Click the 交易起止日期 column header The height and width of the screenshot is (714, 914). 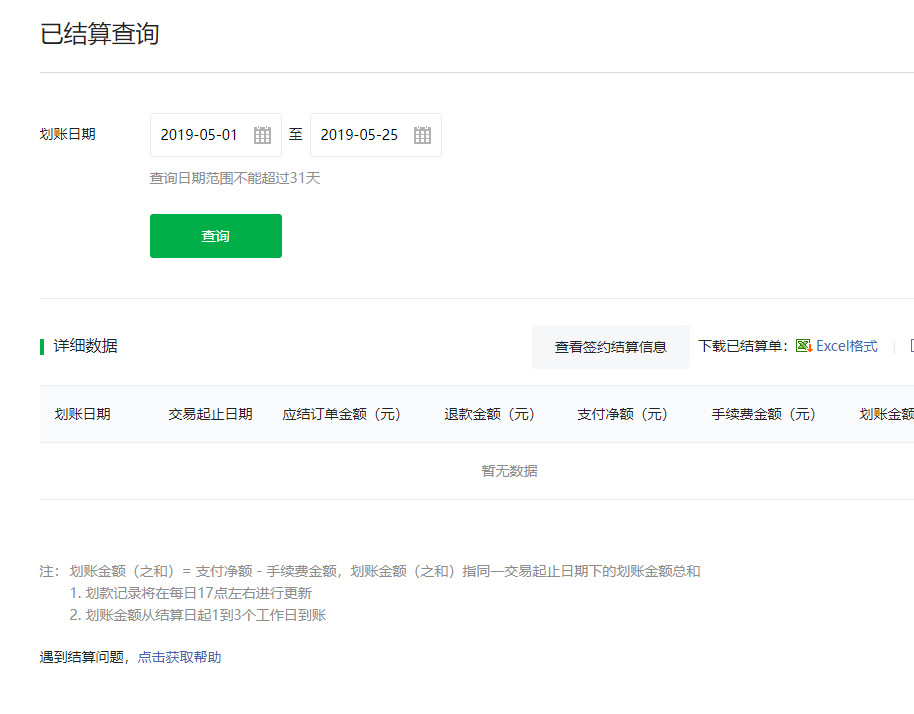point(210,414)
